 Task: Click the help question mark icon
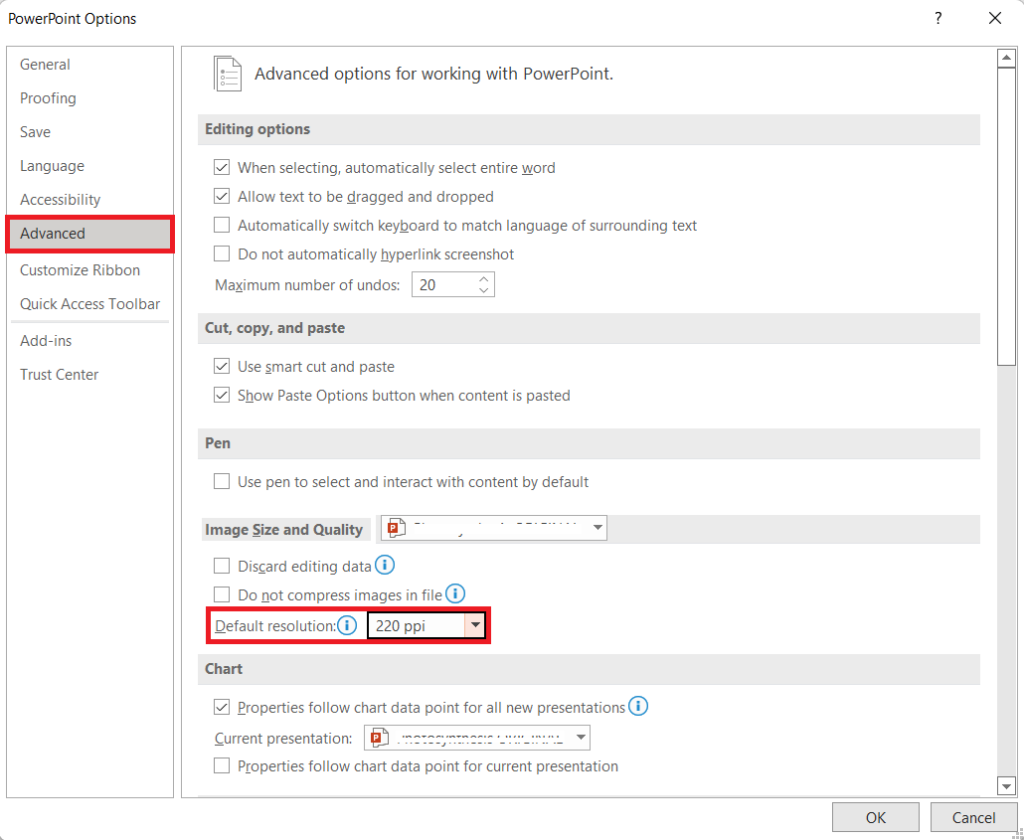937,18
